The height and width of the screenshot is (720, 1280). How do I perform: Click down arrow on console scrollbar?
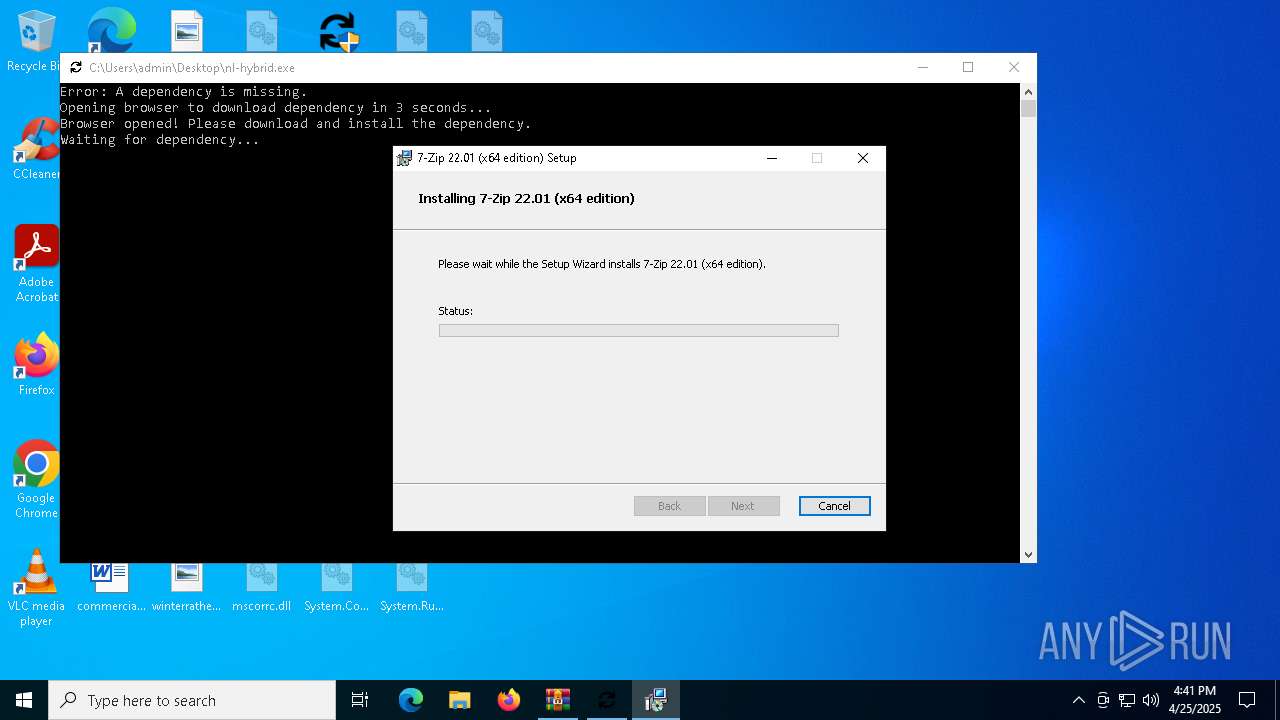[1028, 555]
